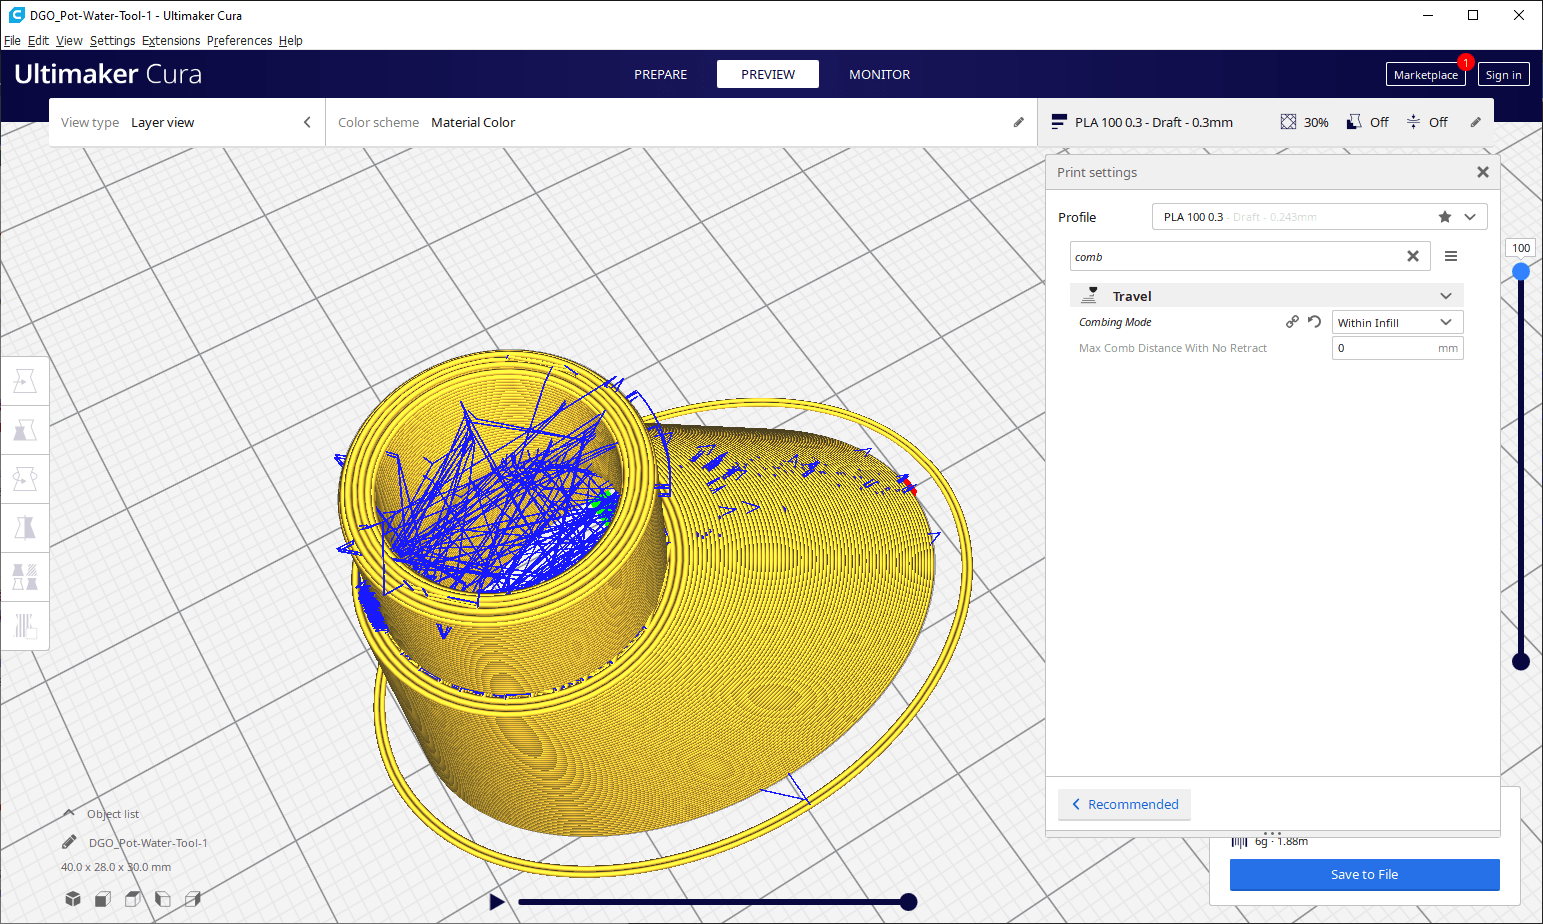Open the Help menu
1543x924 pixels.
click(291, 41)
